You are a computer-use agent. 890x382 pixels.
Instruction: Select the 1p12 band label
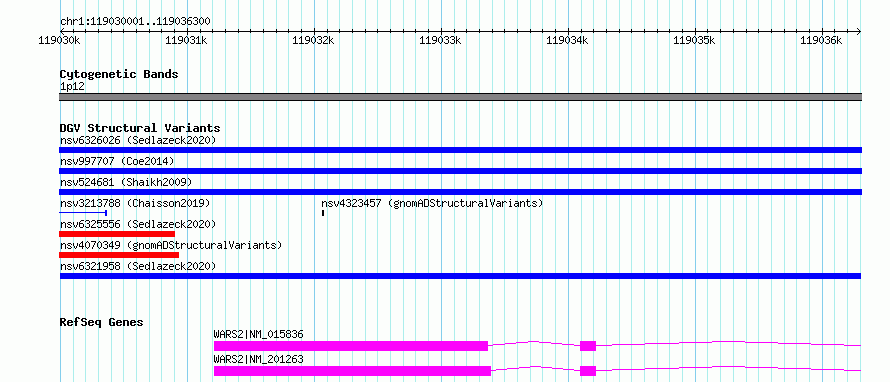[x=72, y=87]
